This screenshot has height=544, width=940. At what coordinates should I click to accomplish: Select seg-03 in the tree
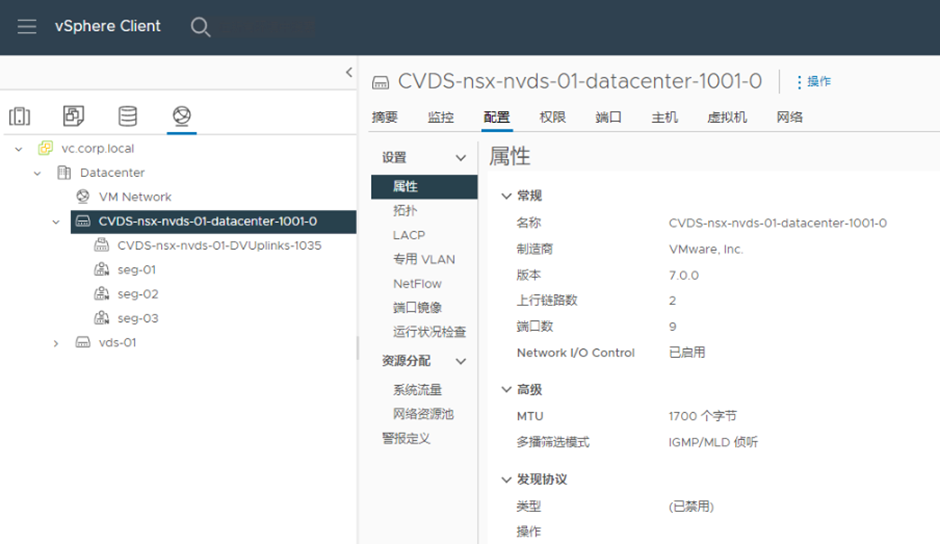[138, 318]
